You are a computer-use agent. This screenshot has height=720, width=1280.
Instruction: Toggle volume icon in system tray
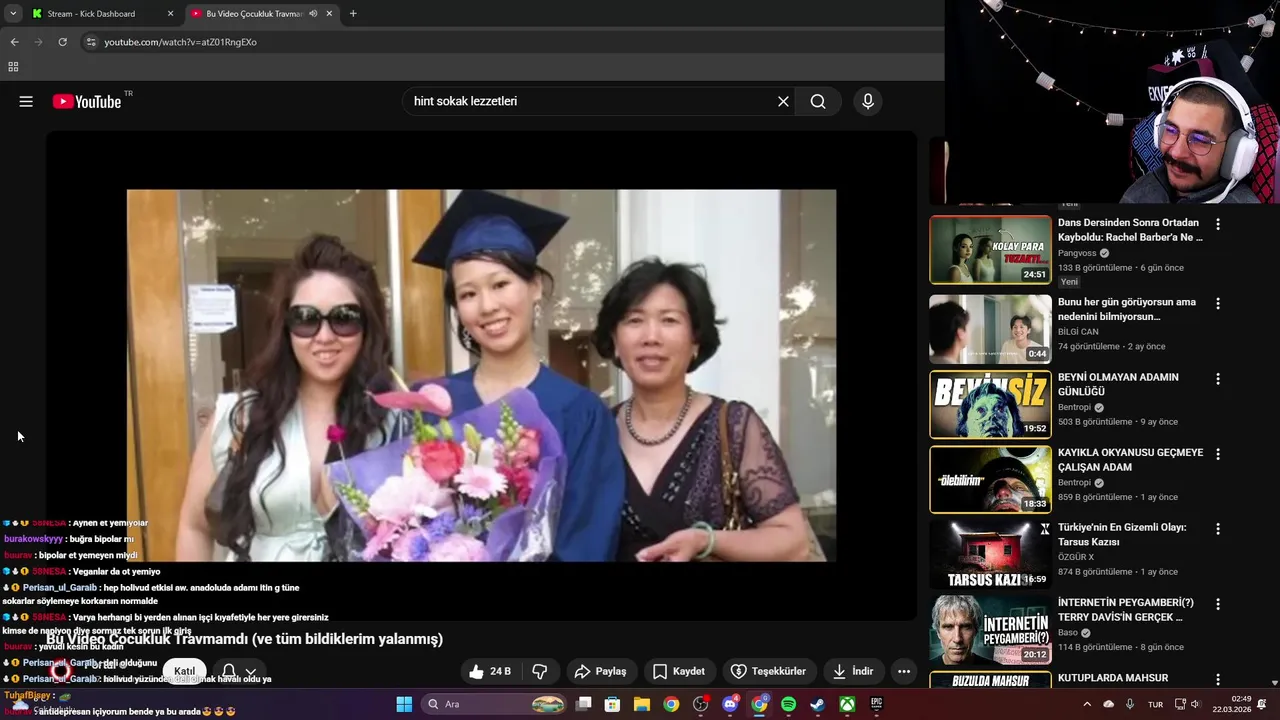(1195, 705)
